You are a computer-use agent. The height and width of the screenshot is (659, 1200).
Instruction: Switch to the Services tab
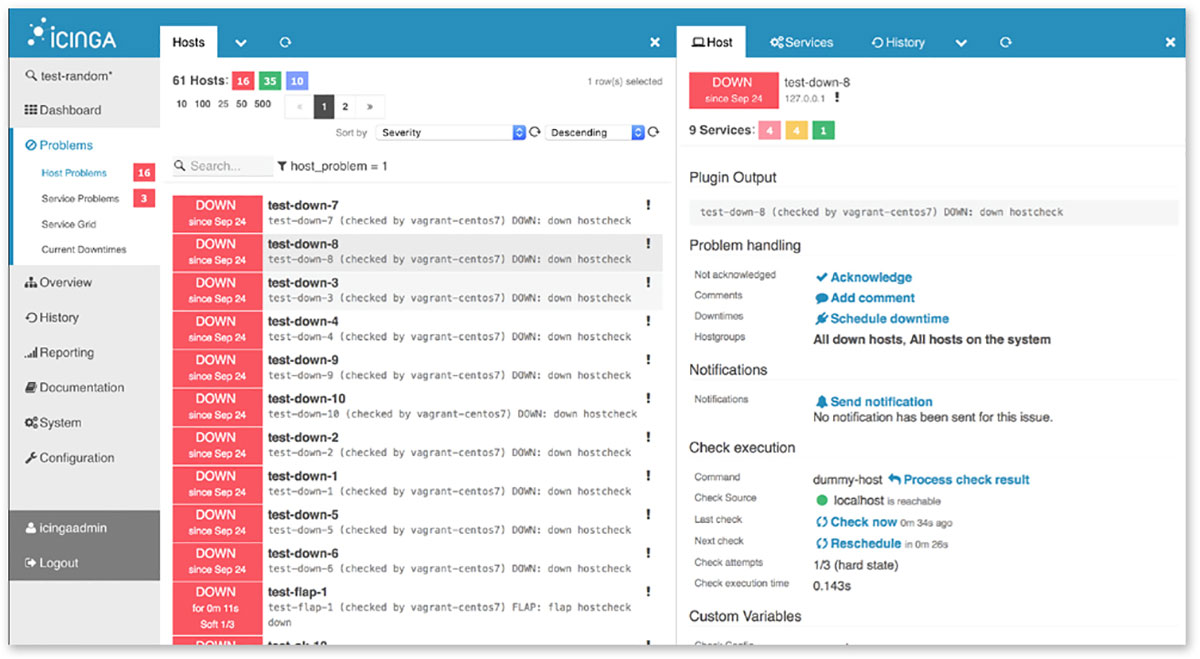pyautogui.click(x=801, y=42)
